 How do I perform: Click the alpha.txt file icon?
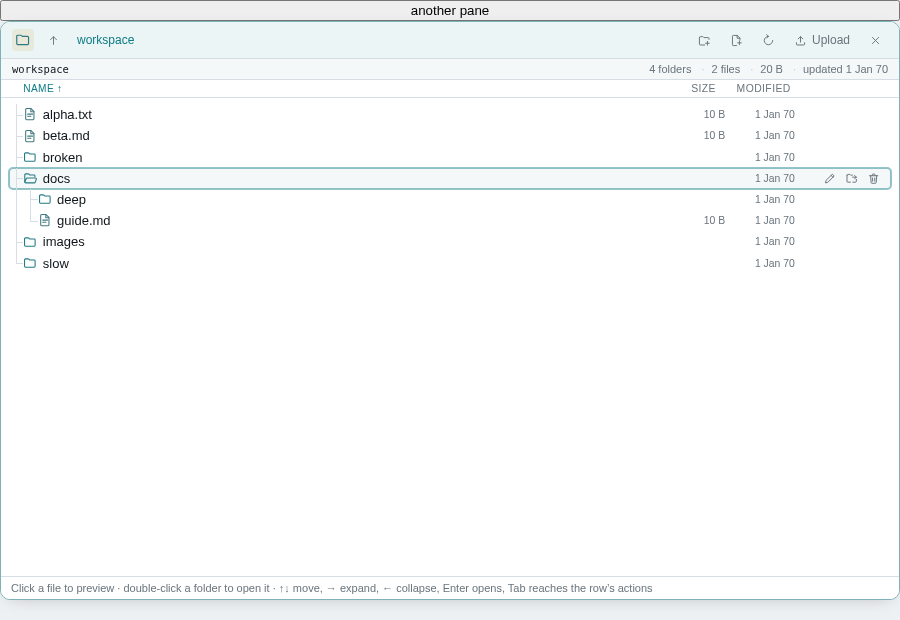tap(30, 114)
